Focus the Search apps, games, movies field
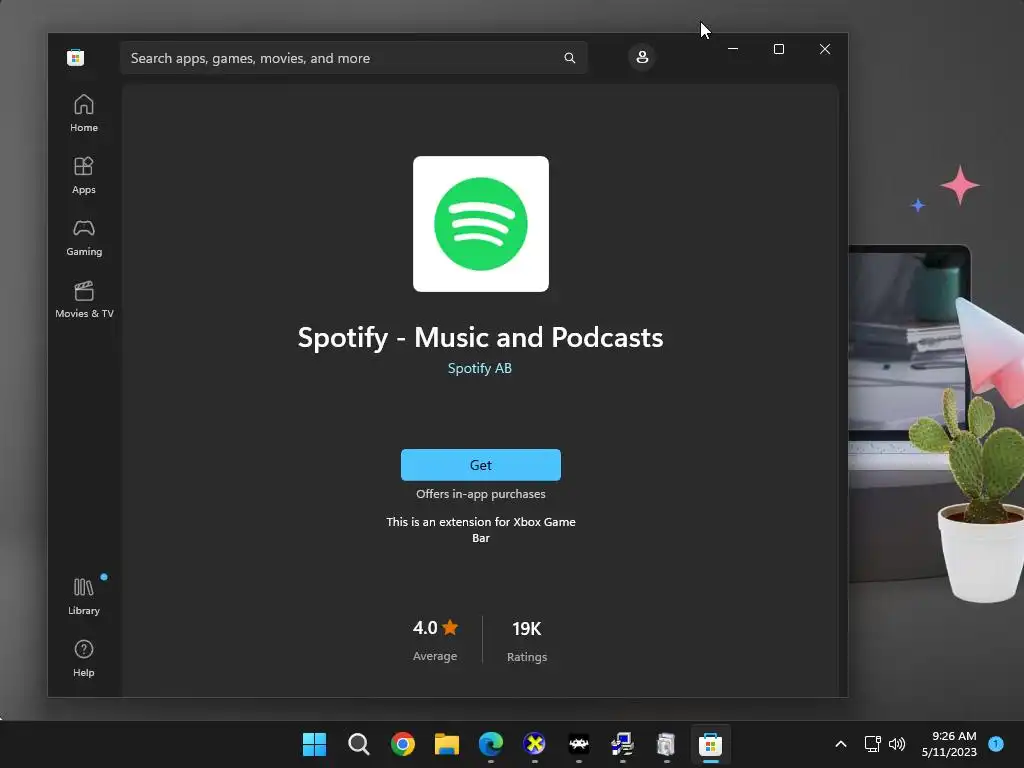This screenshot has width=1024, height=768. (x=353, y=58)
